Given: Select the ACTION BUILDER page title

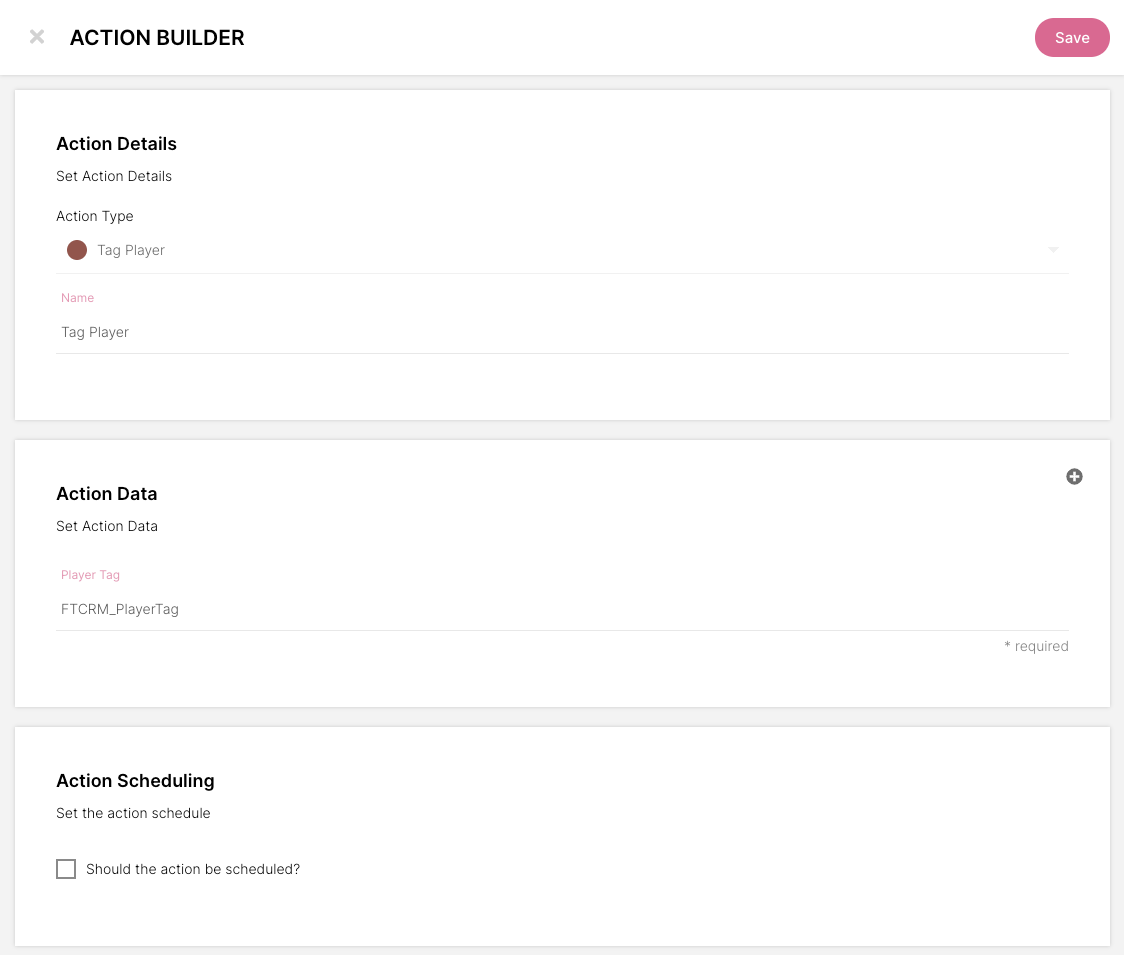Looking at the screenshot, I should tap(157, 38).
